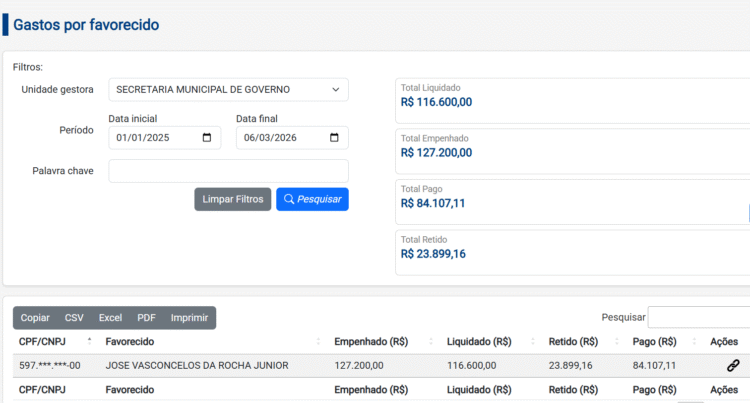Open the calendar picker for Data final
750x403 pixels.
coord(335,138)
